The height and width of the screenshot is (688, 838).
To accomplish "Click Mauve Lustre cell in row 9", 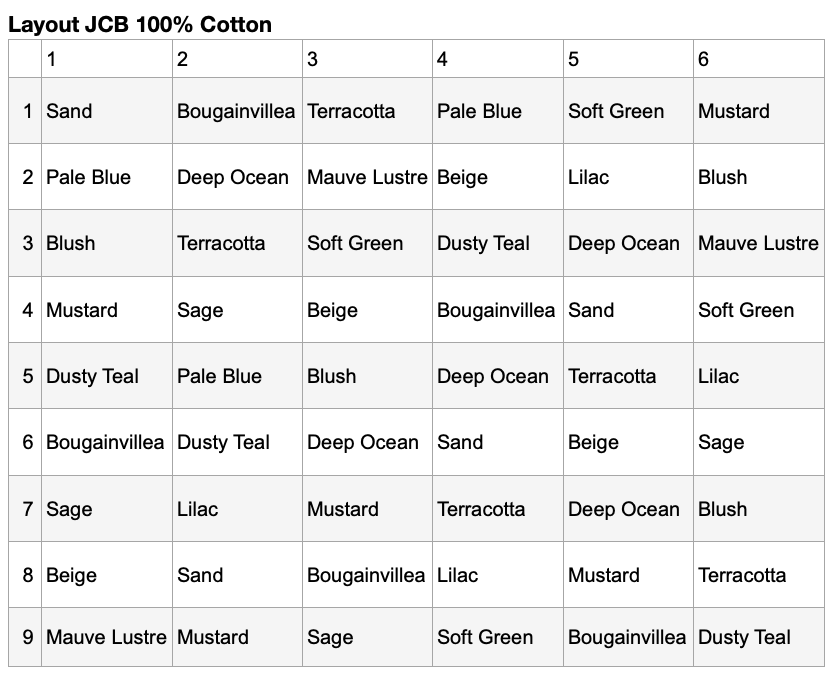I will tap(107, 637).
